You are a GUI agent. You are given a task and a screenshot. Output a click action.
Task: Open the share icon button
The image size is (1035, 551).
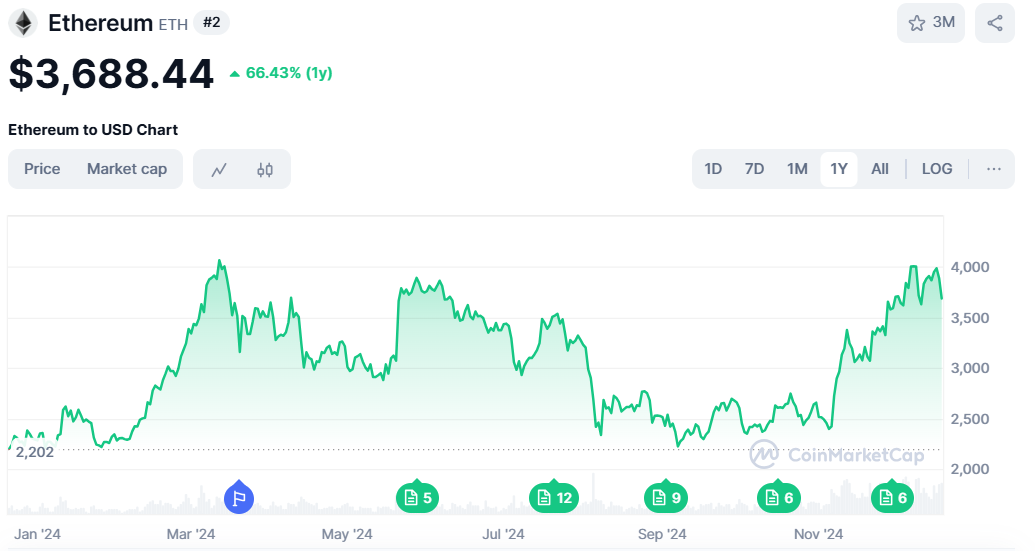pos(994,23)
